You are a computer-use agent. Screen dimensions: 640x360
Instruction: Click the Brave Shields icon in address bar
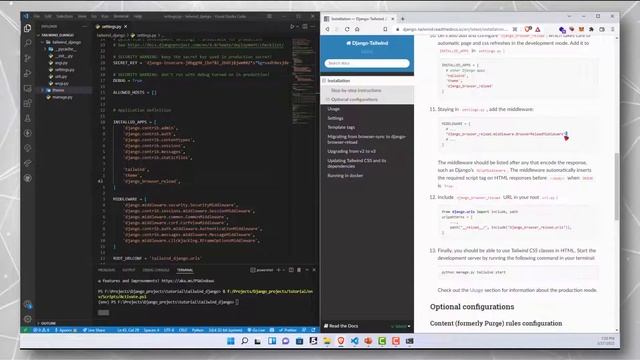[x=528, y=29]
